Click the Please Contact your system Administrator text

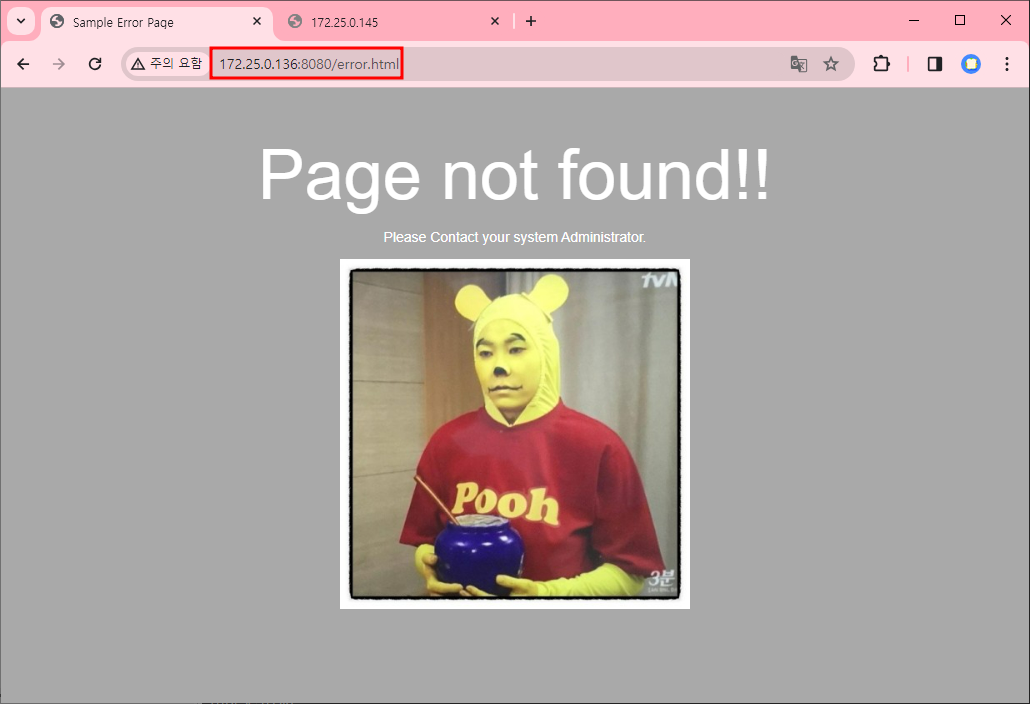point(514,237)
